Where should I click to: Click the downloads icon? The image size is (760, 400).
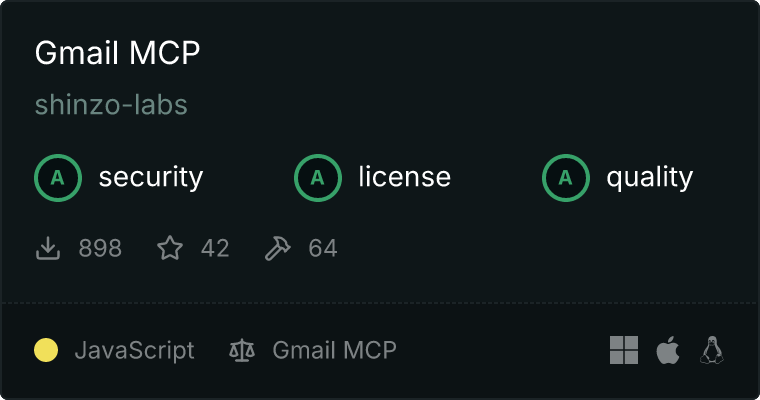click(x=48, y=248)
